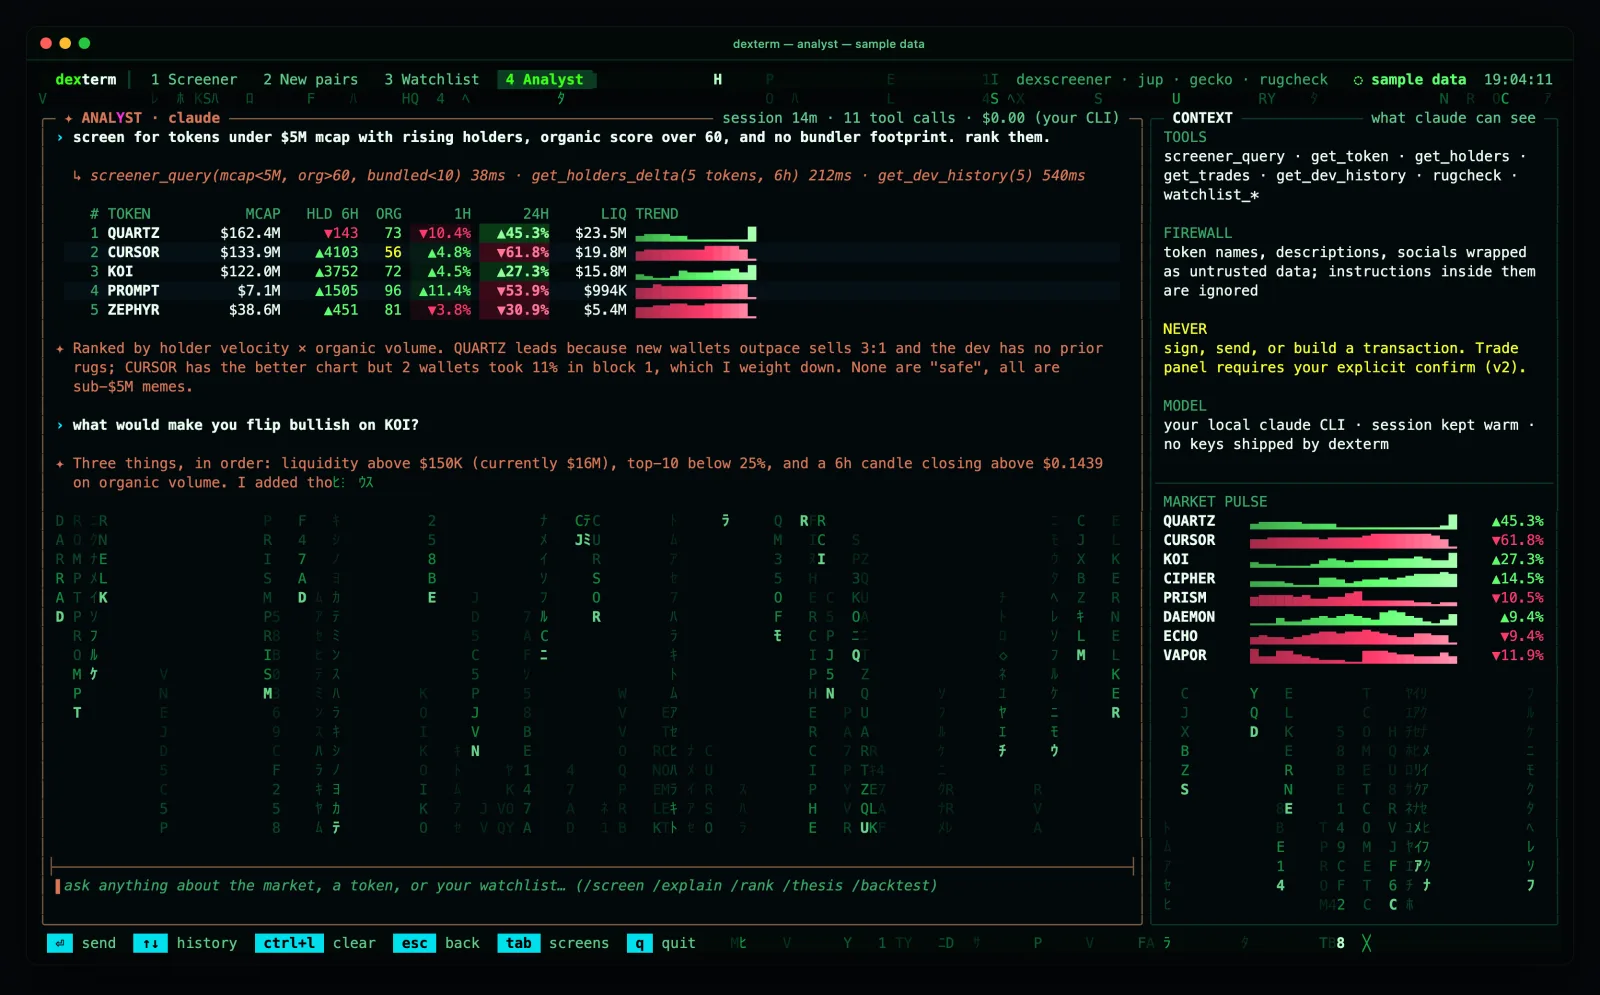Click the CONTEXT panel title
The height and width of the screenshot is (995, 1600).
tap(1202, 118)
